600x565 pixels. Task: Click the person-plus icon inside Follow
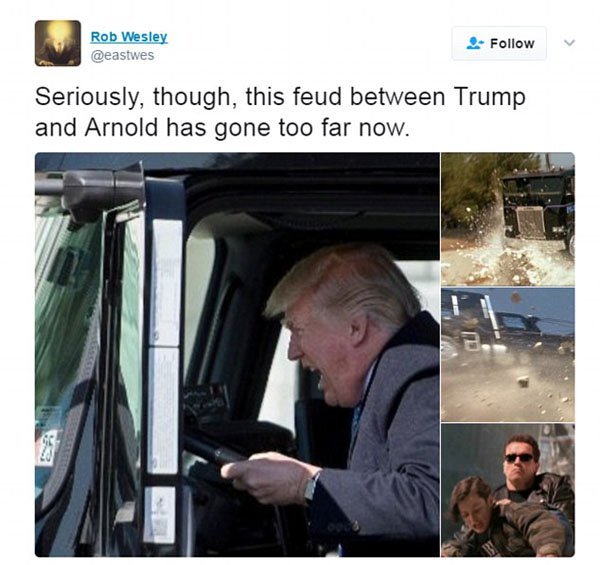pos(475,43)
